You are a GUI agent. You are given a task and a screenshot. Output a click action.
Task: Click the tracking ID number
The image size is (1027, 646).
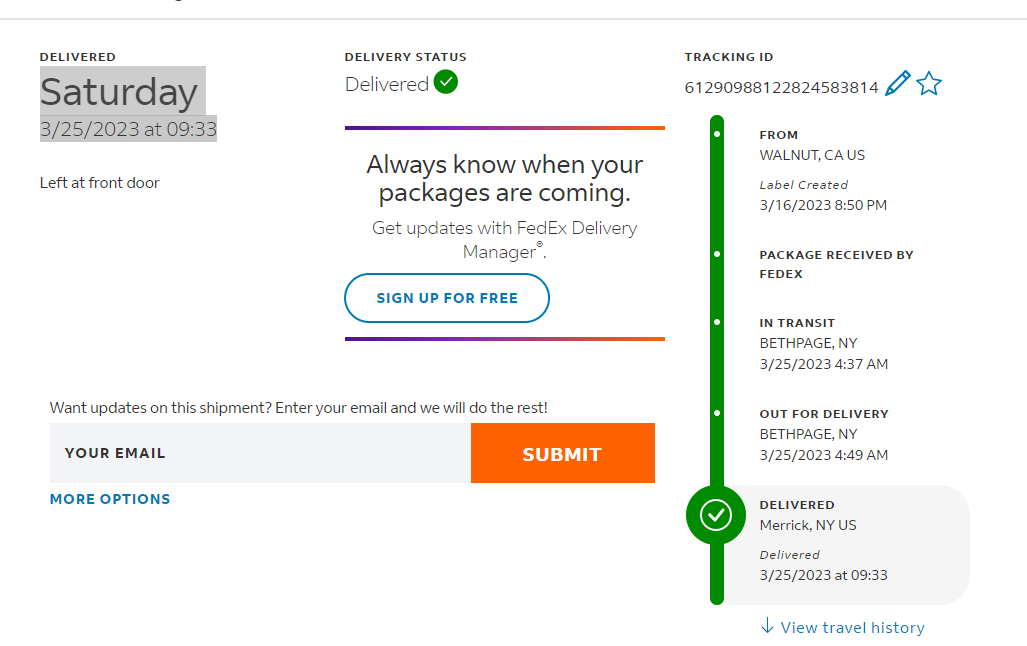pos(781,88)
